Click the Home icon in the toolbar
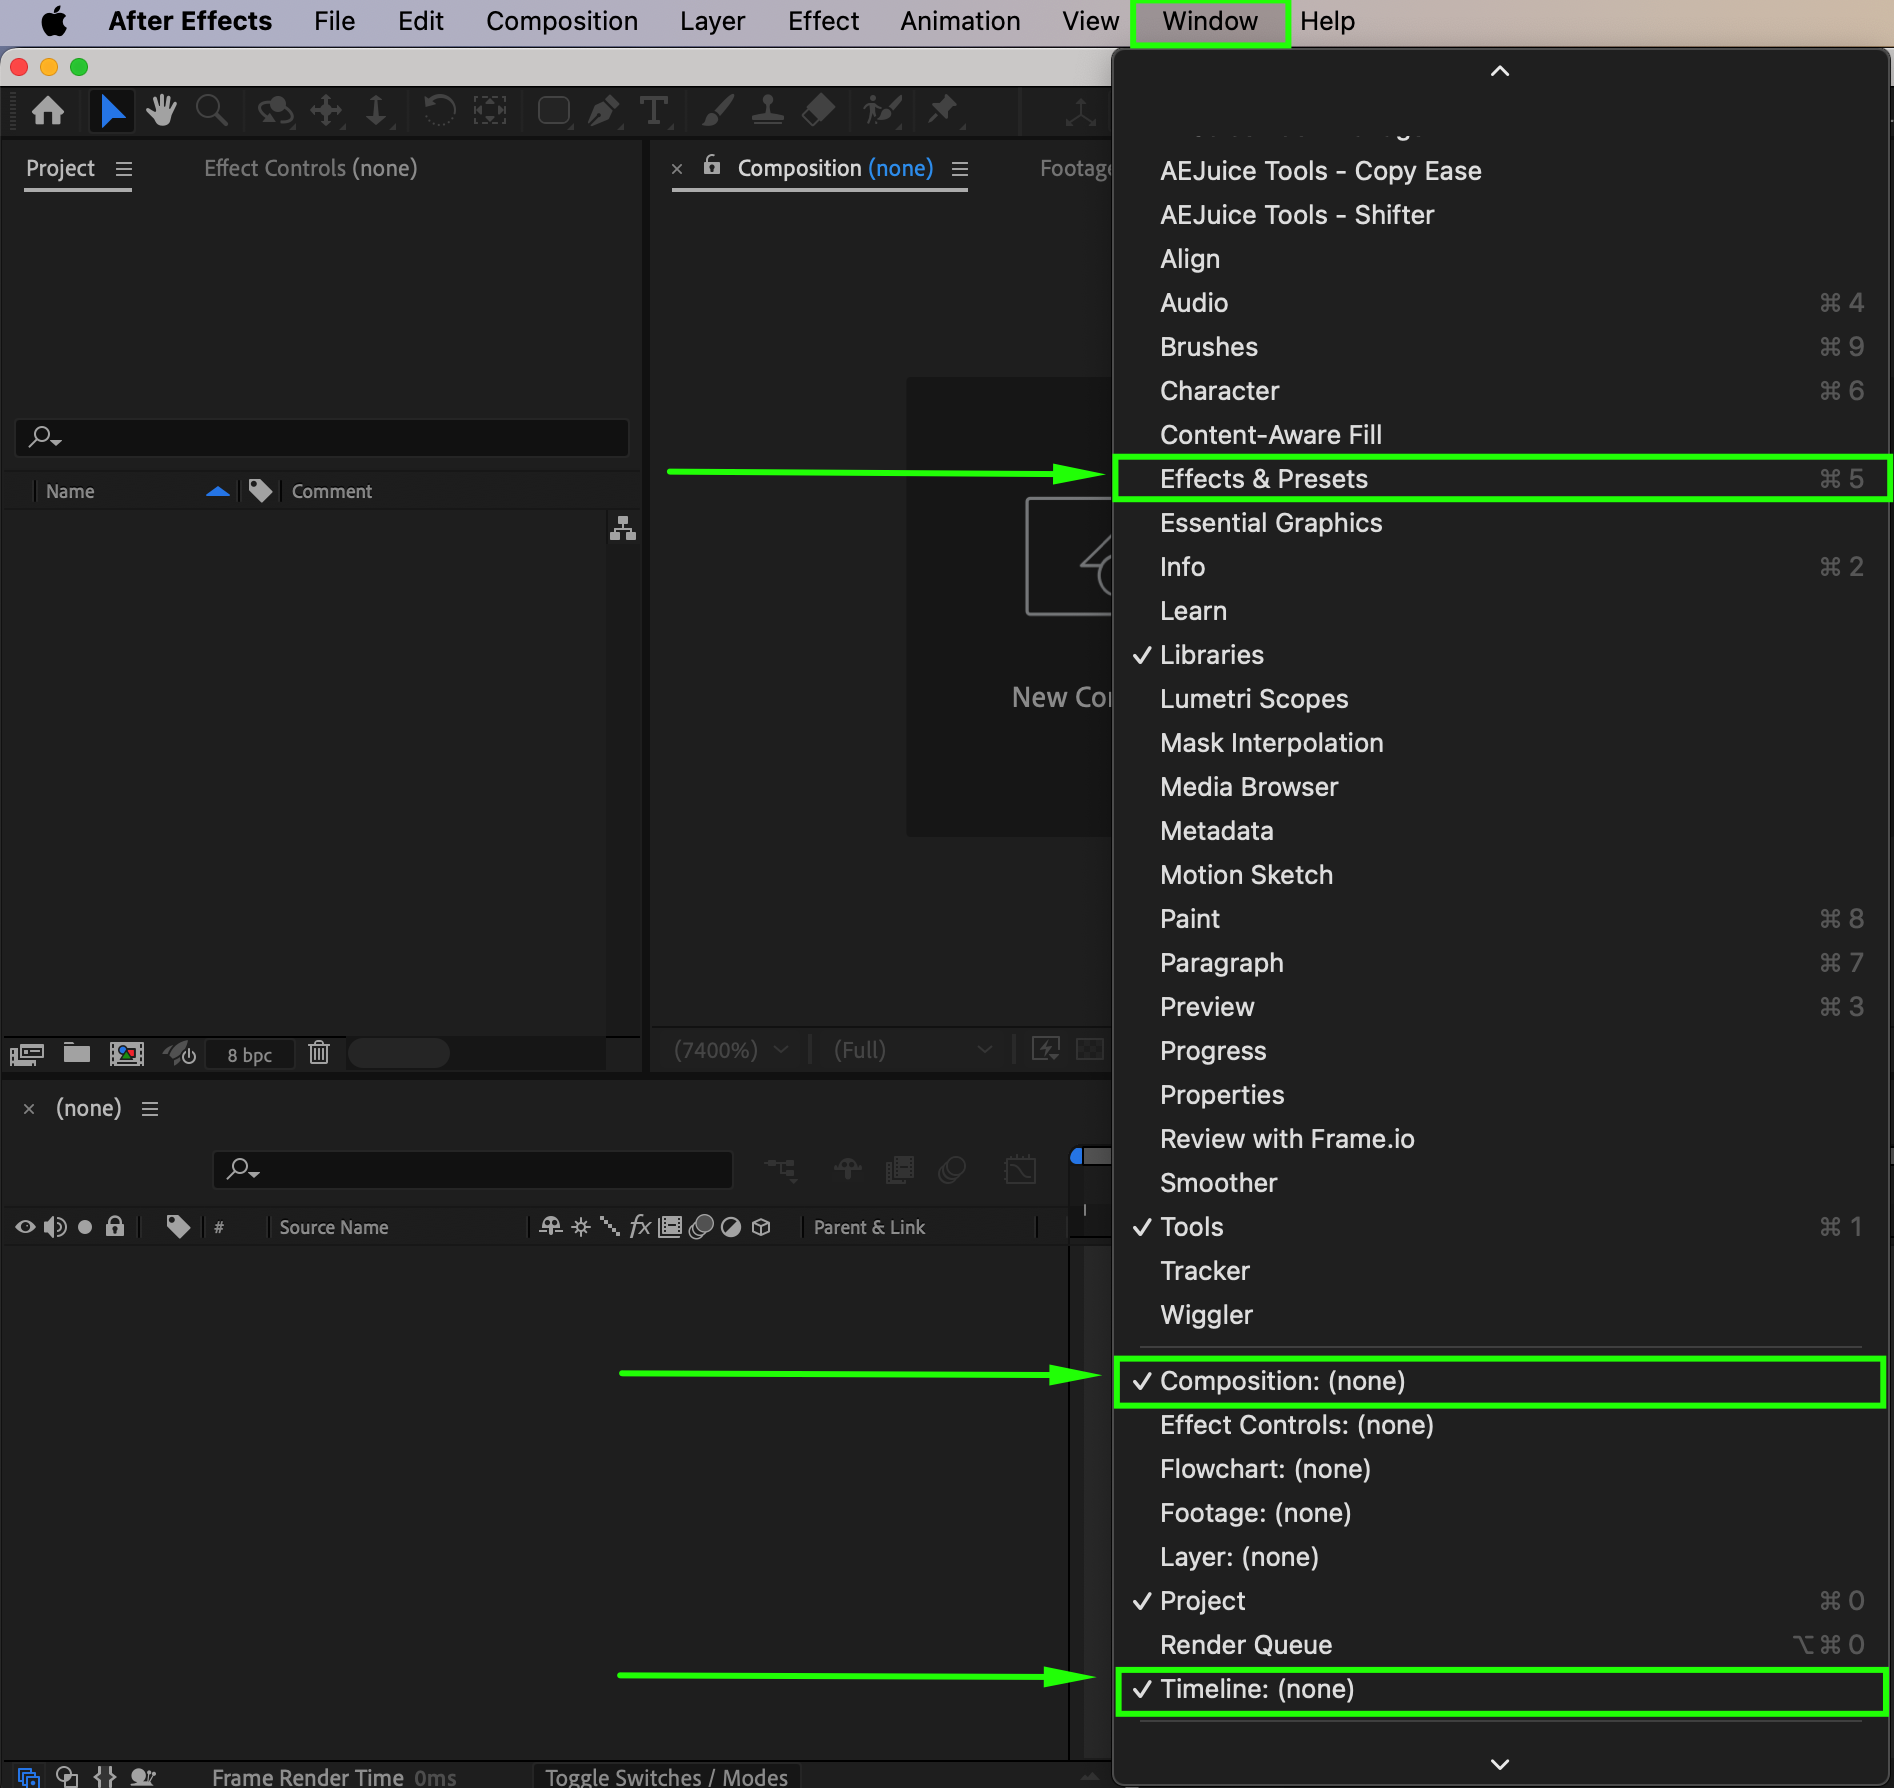1894x1788 pixels. (x=48, y=110)
